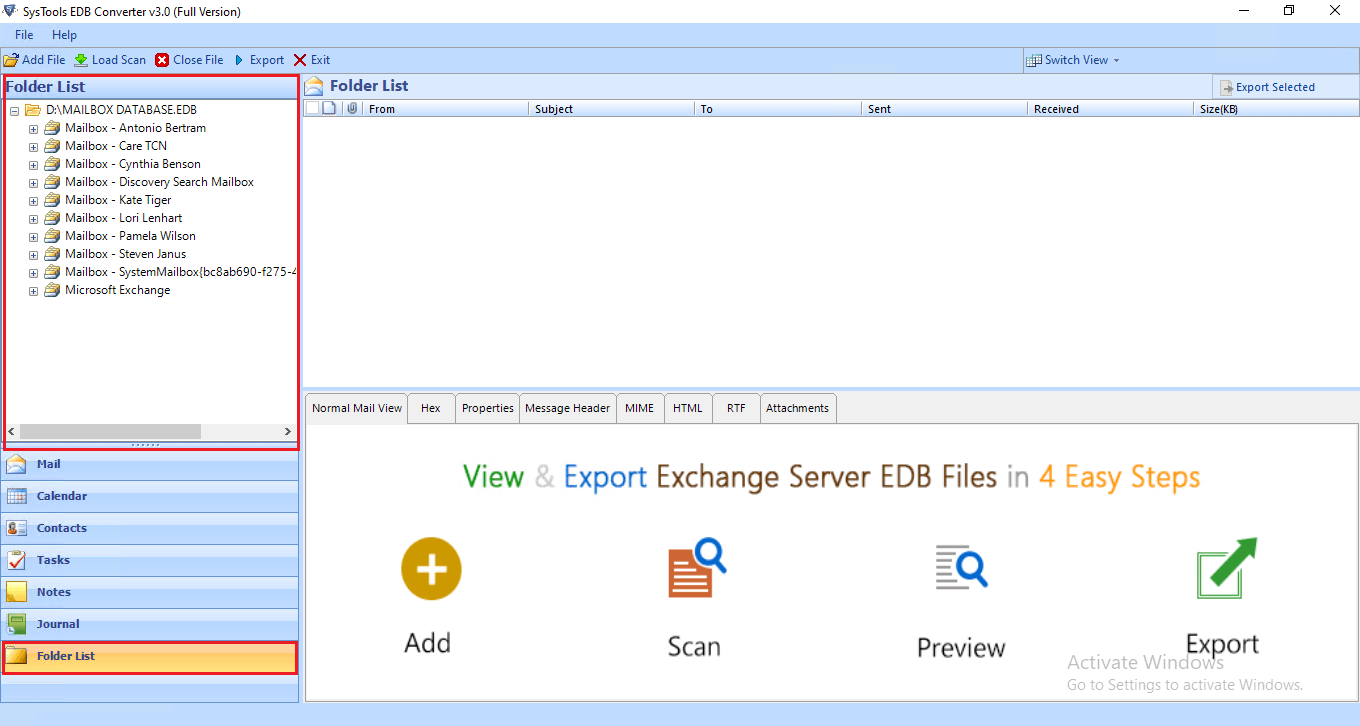Expand the Microsoft Exchange tree node
This screenshot has width=1360, height=726.
33,290
